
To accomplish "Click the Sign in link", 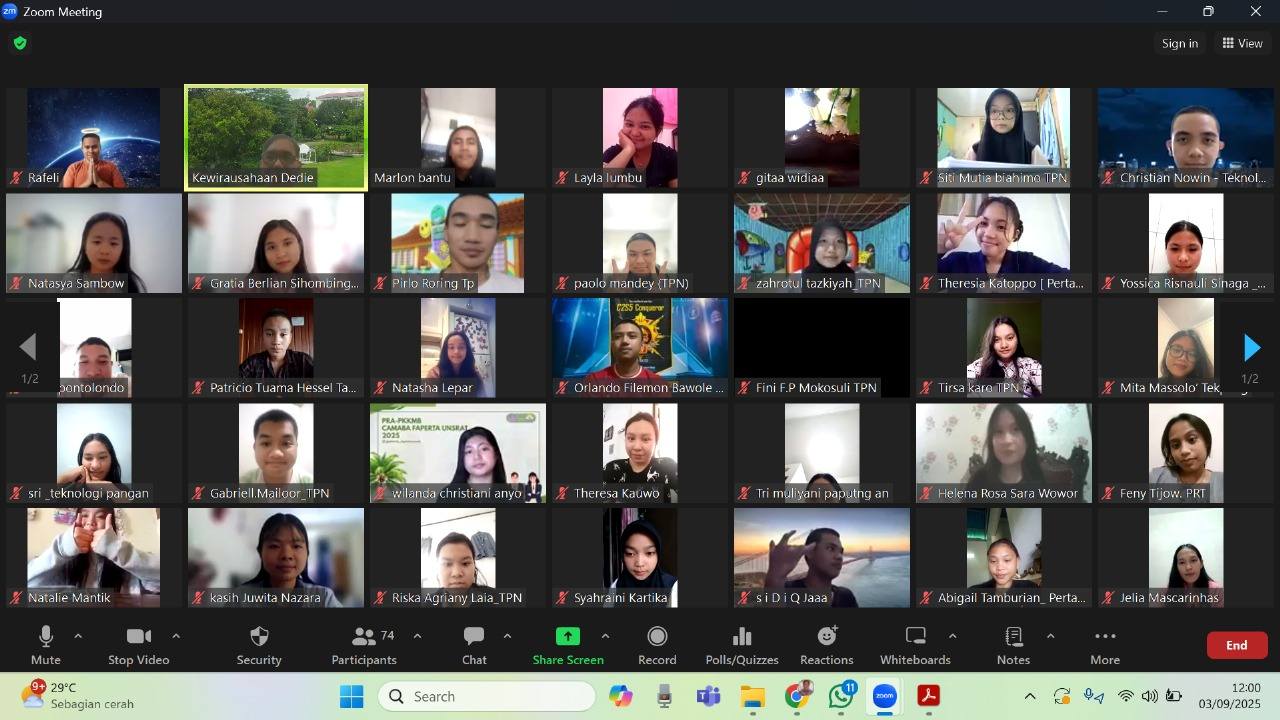I will (x=1180, y=43).
